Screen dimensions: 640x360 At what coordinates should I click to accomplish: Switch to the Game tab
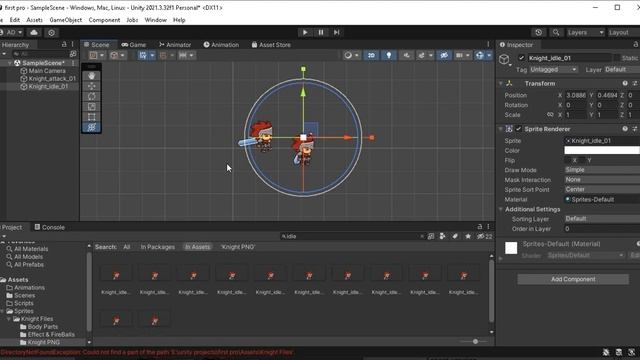coord(133,45)
